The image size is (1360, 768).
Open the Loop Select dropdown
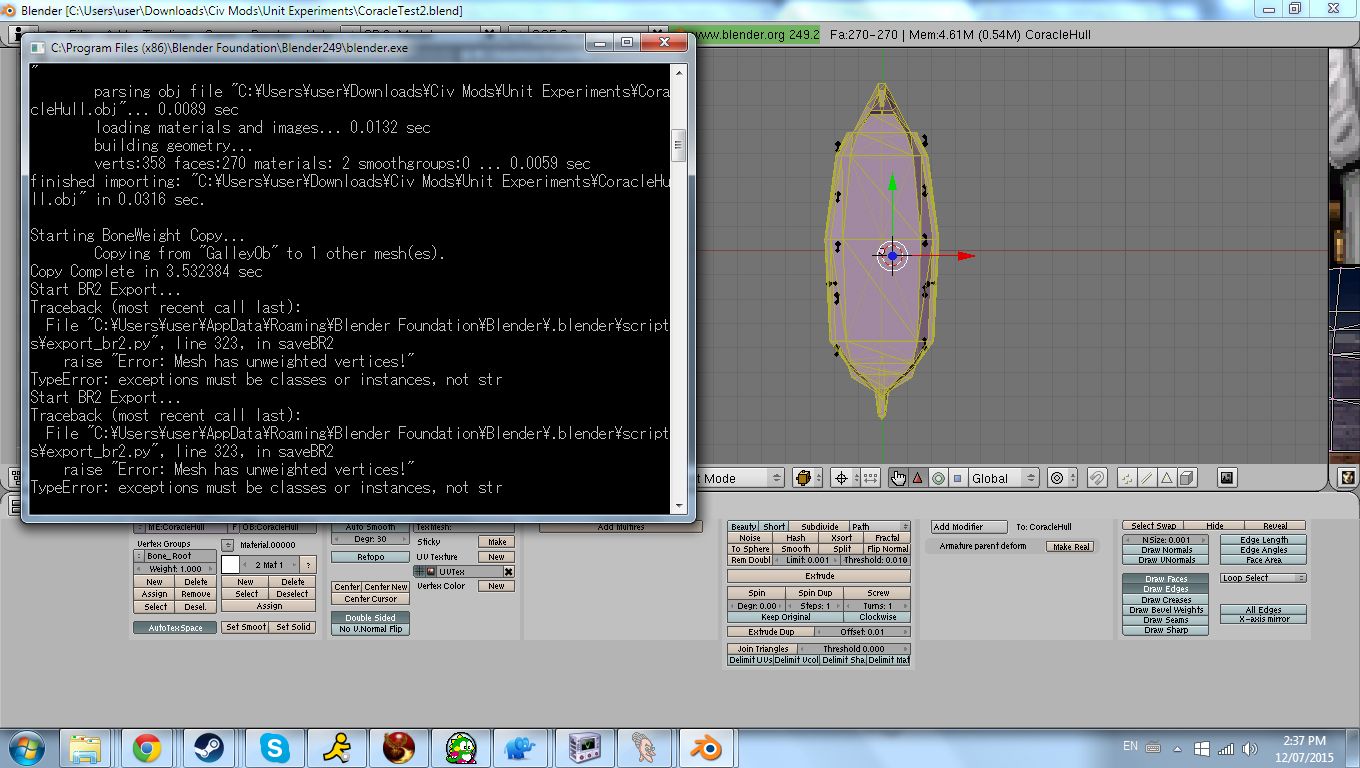point(1263,578)
